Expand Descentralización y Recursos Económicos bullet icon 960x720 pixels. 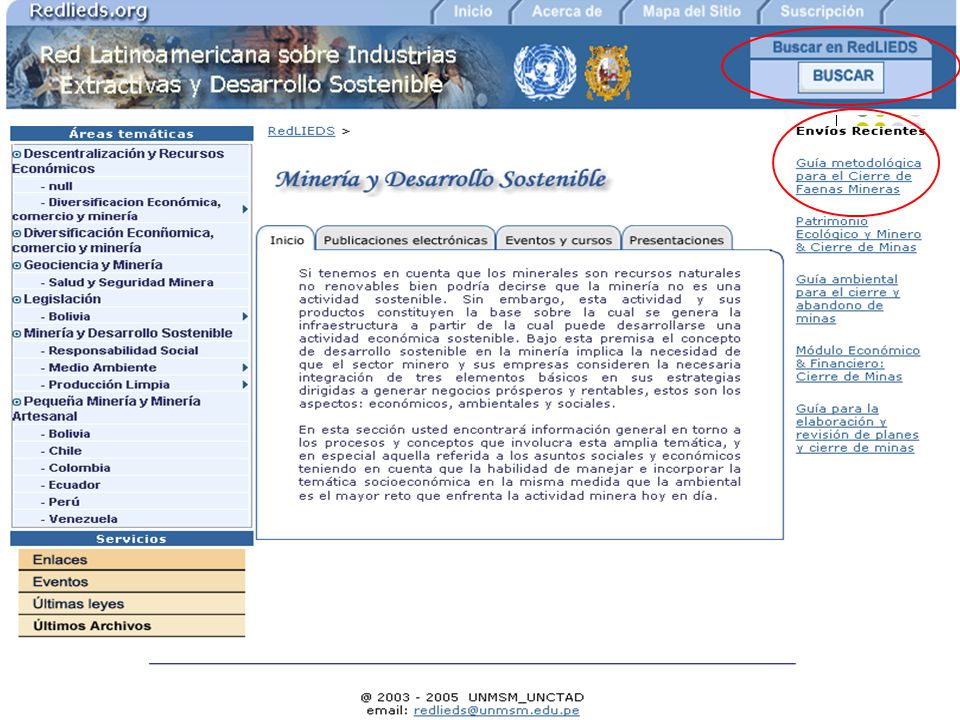(x=17, y=154)
